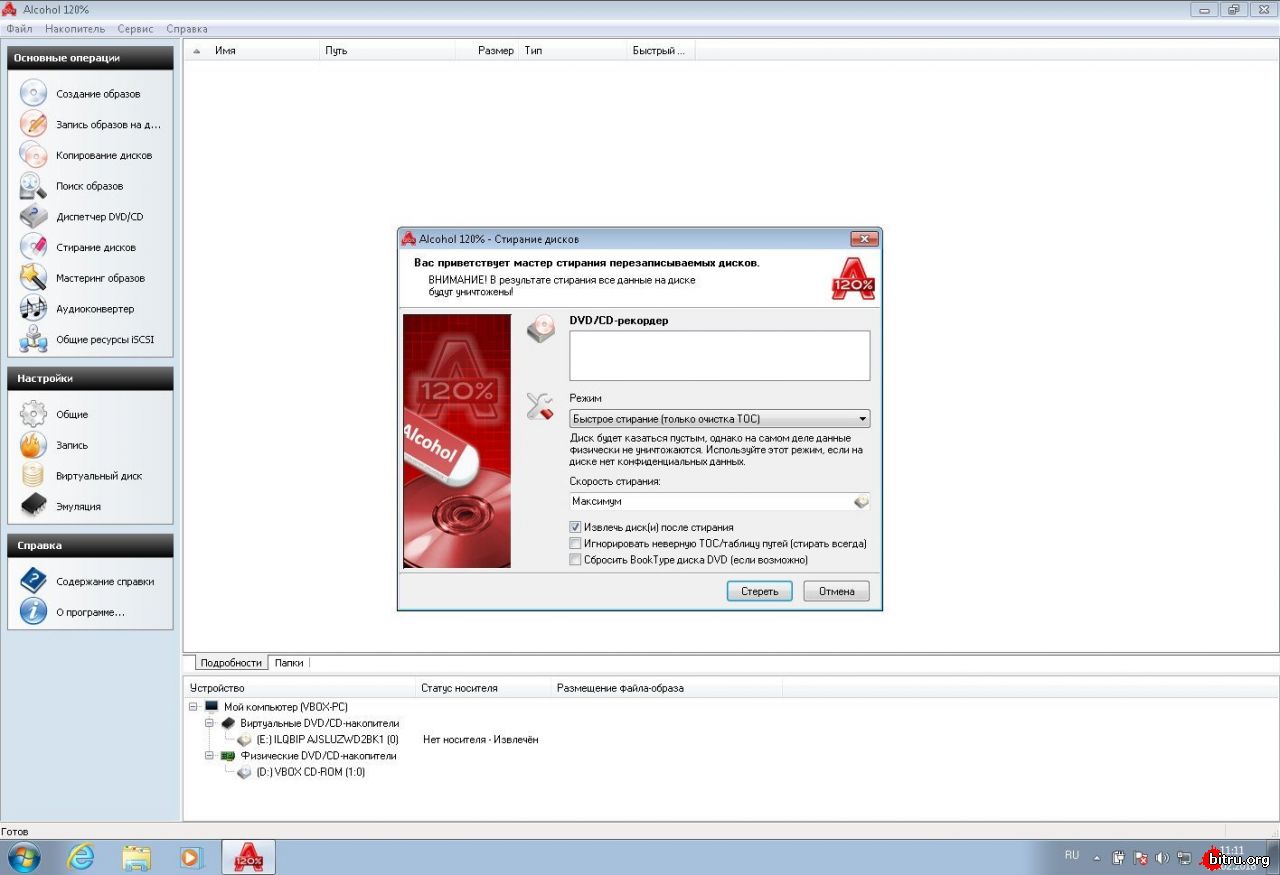Open the Windows Start menu

23,857
